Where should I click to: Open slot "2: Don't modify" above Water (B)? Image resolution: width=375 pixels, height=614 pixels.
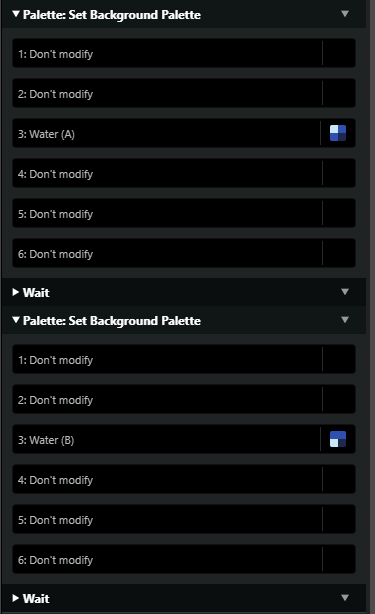click(x=184, y=399)
